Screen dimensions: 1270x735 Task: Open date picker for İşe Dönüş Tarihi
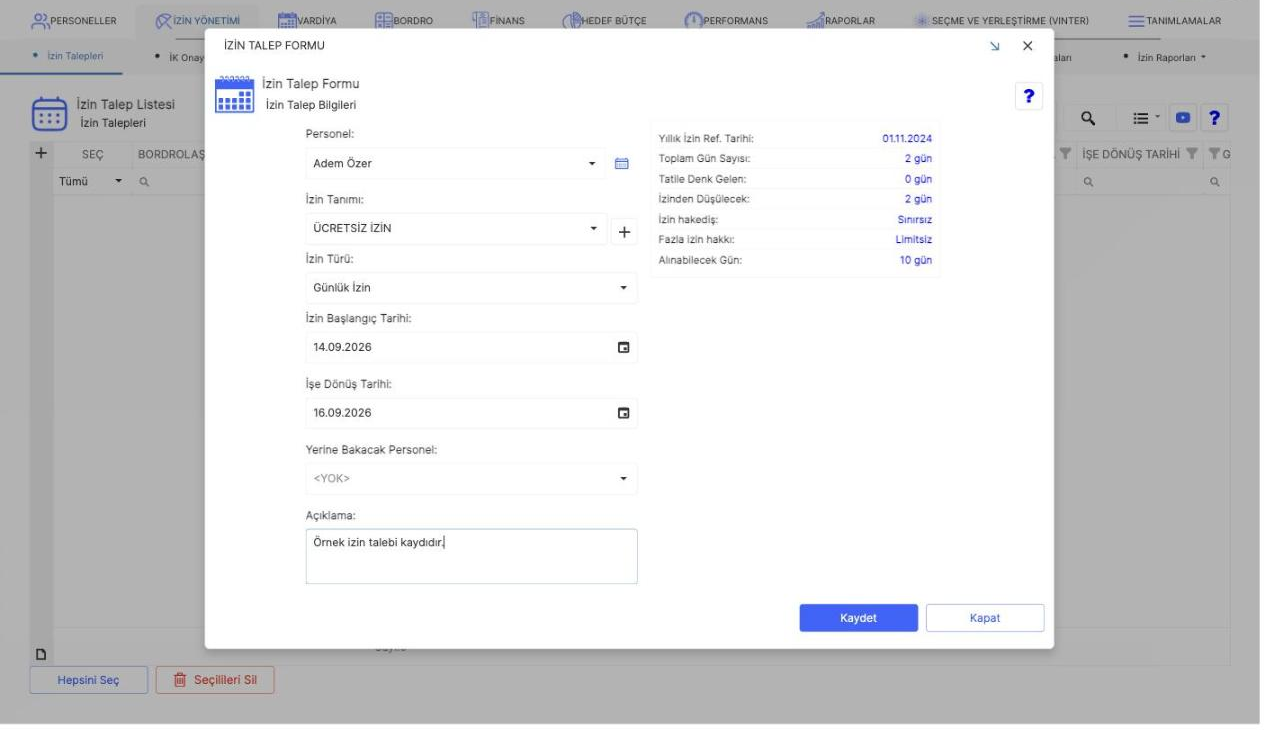coord(624,412)
